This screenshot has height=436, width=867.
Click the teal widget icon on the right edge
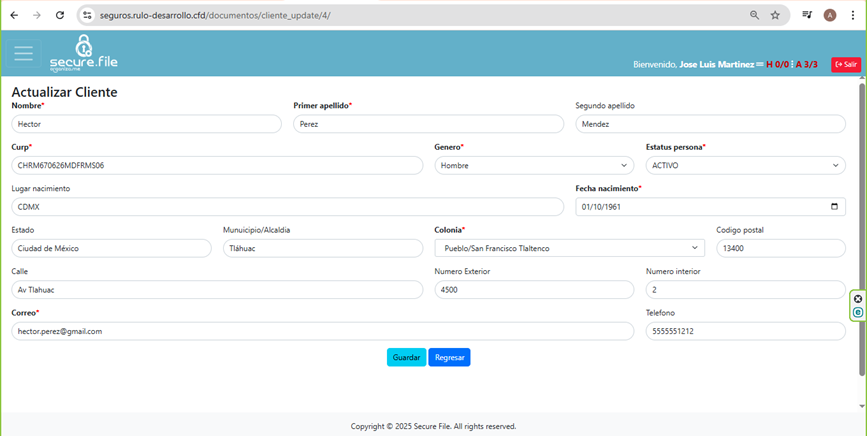858,313
